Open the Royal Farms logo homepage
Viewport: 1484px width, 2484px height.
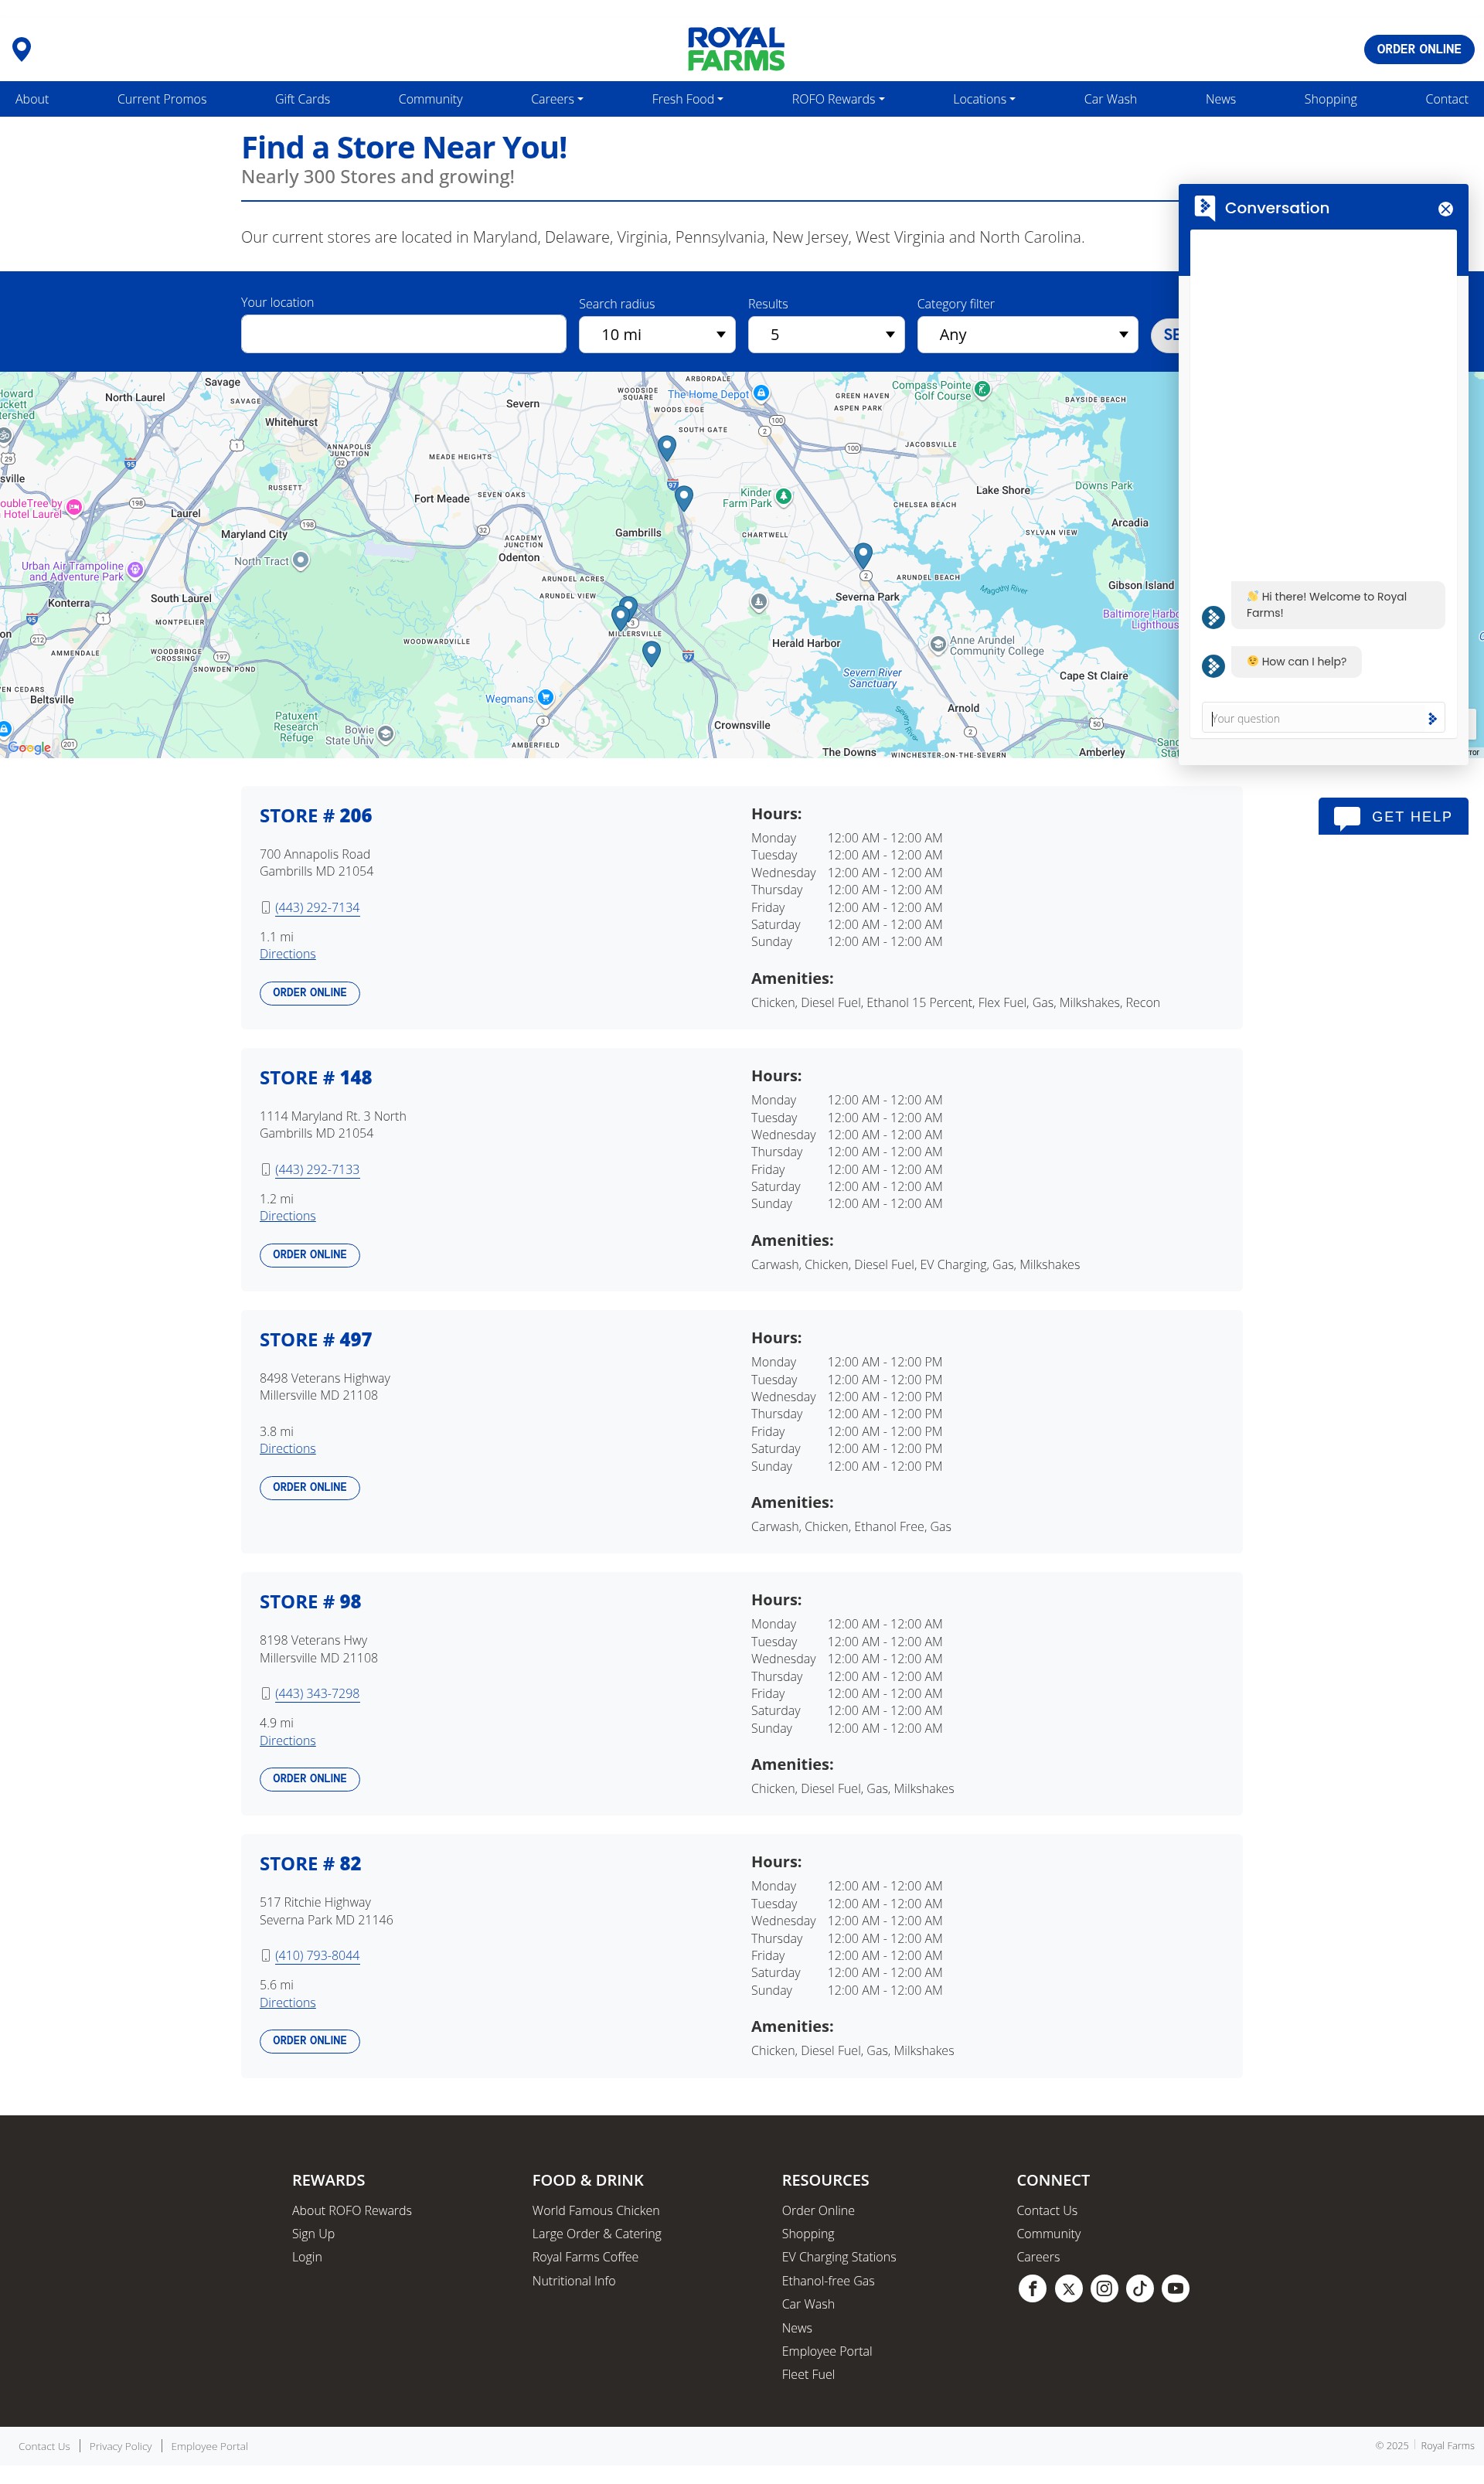point(736,49)
